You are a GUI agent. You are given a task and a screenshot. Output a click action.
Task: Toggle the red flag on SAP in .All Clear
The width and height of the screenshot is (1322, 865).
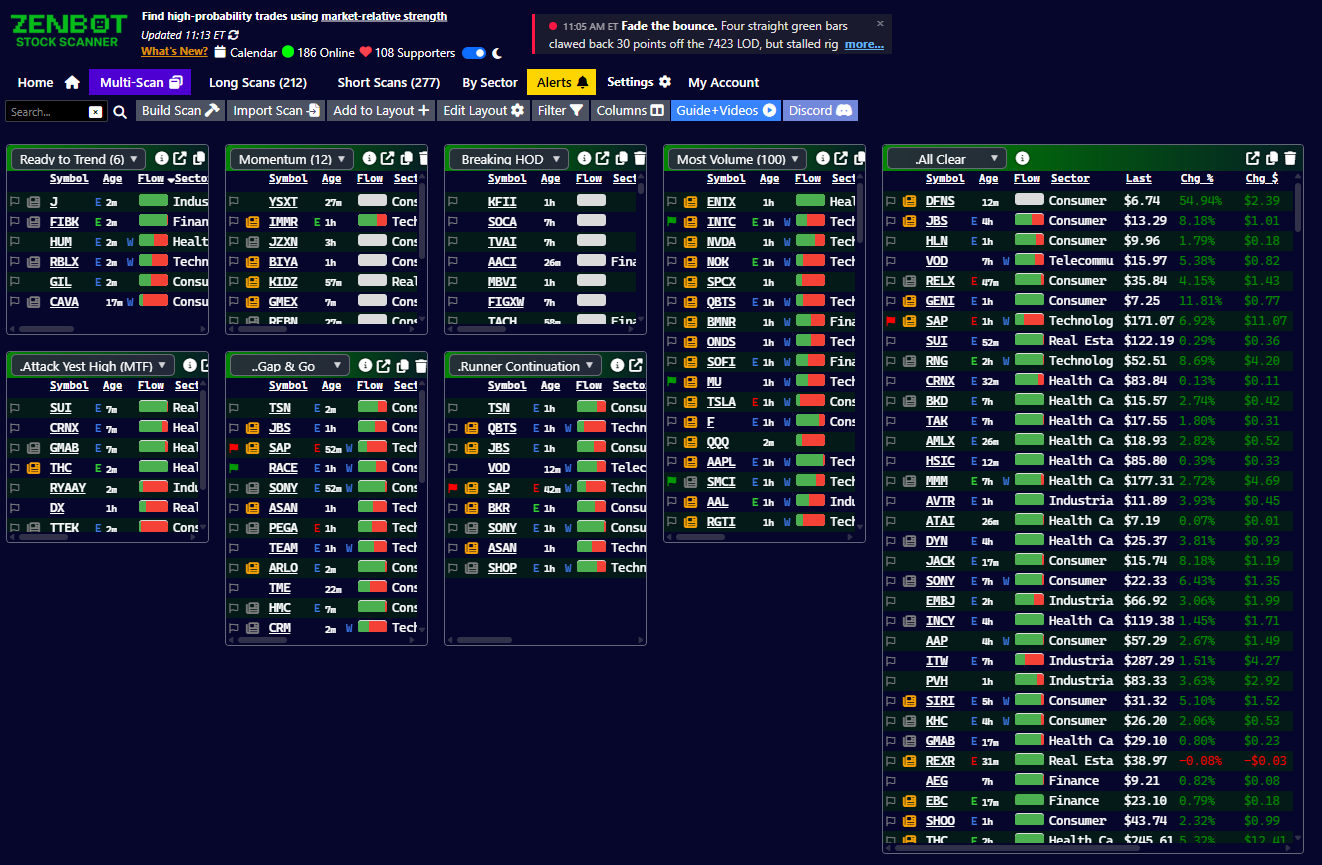point(891,321)
